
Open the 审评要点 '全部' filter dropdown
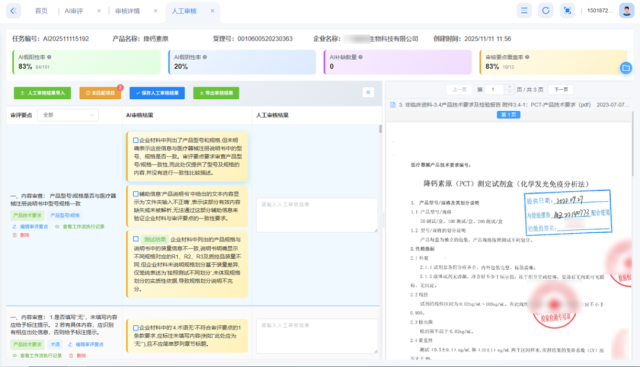[x=68, y=115]
